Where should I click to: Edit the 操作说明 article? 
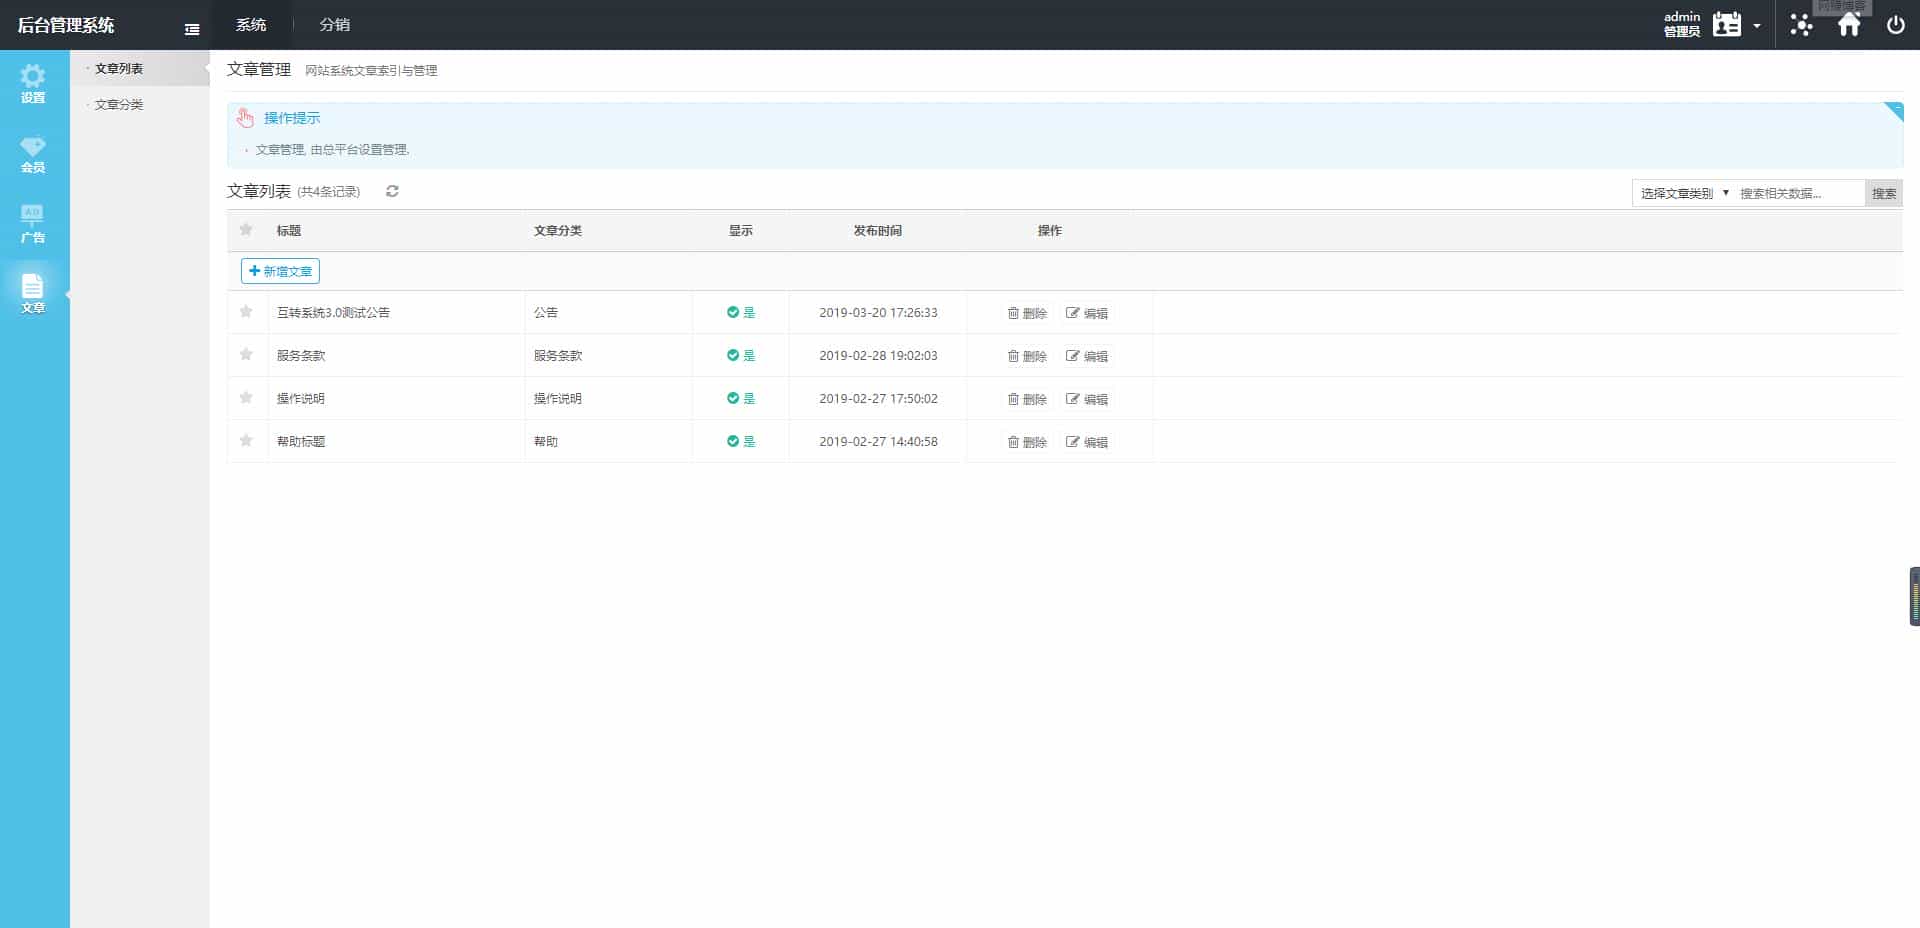click(1087, 399)
